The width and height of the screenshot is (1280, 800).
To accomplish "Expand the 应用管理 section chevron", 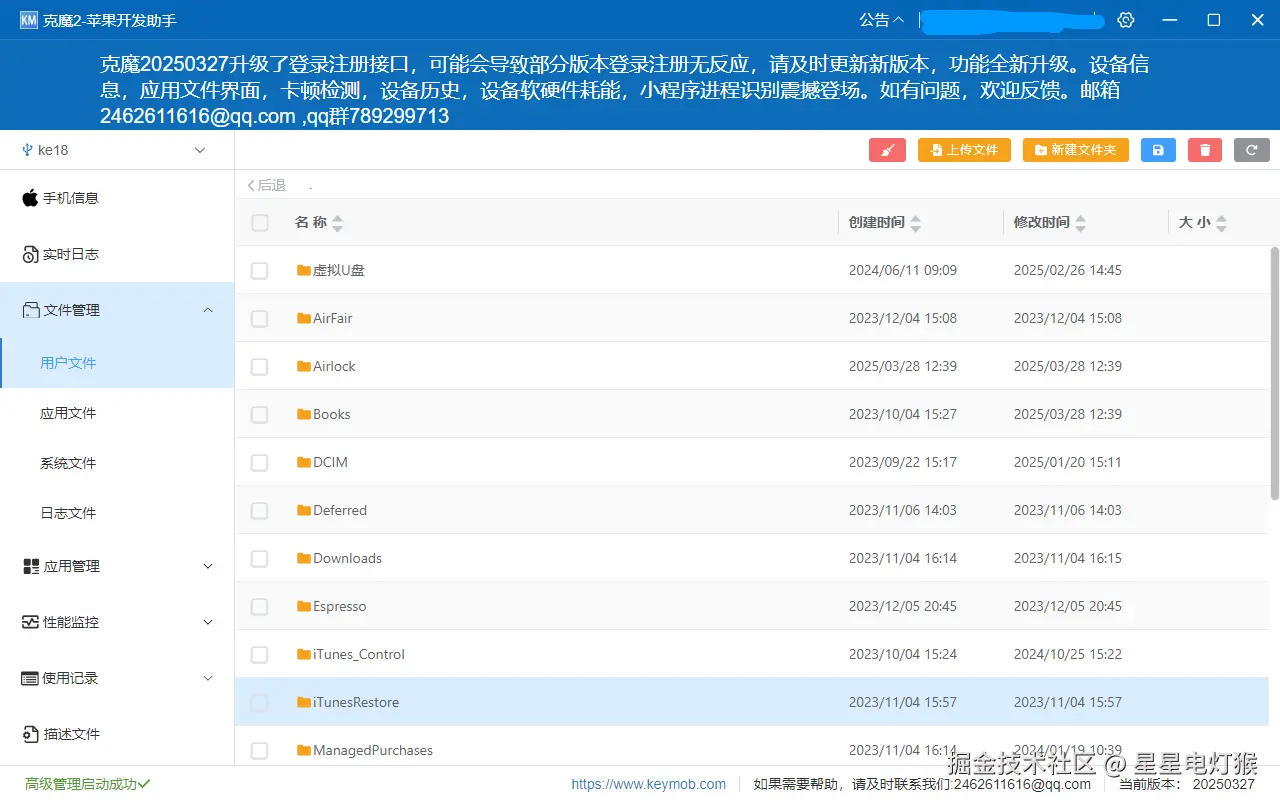I will 208,566.
